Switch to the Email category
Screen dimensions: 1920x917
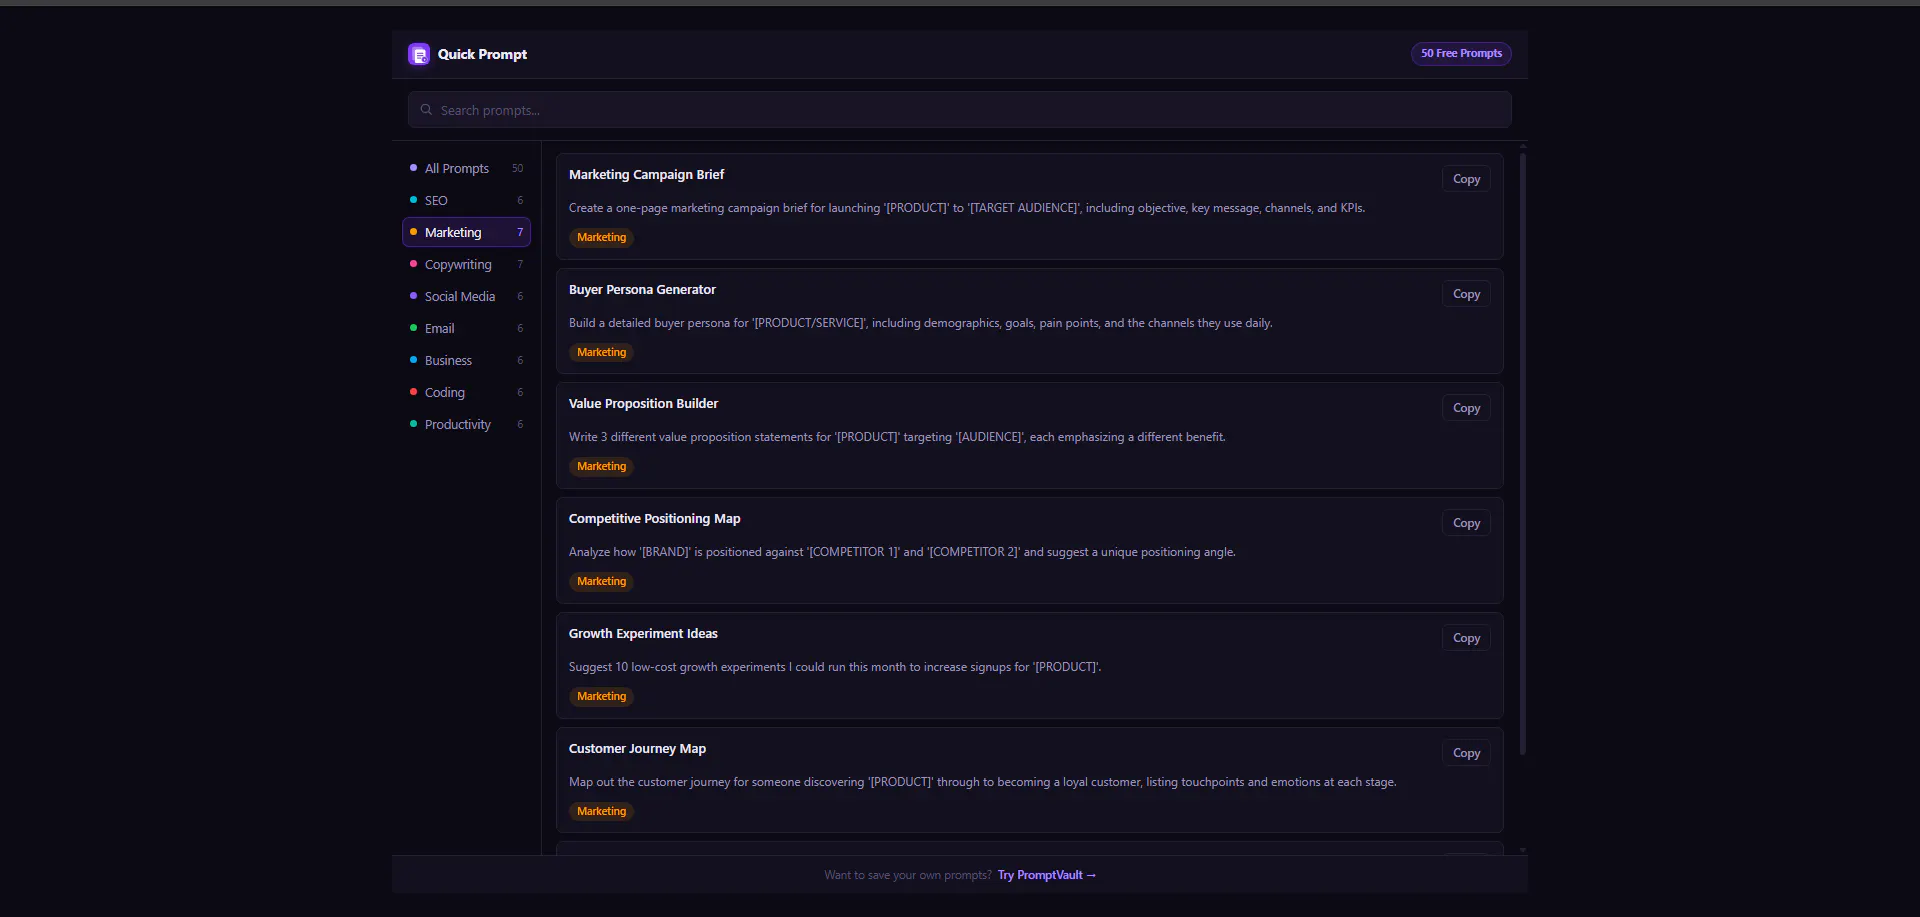click(x=466, y=328)
